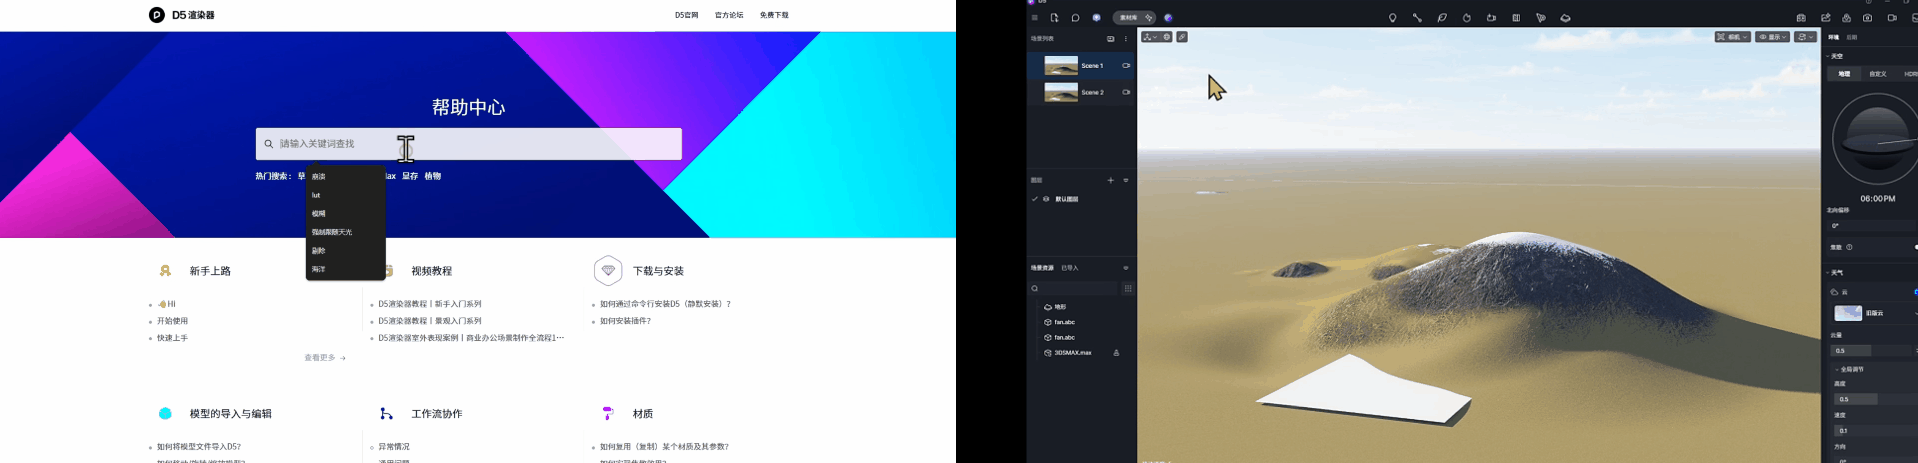Screen dimensions: 1918x463
Task: Click the import file icon in D5 toolbar
Action: pos(1054,18)
